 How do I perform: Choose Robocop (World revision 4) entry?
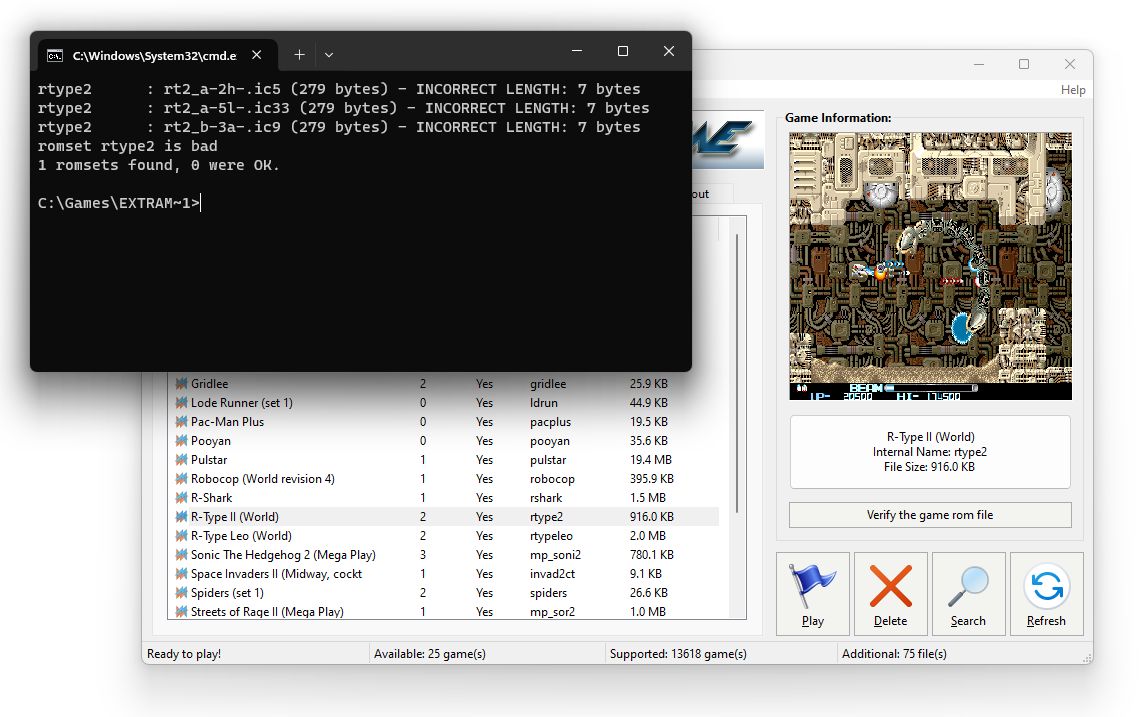pyautogui.click(x=262, y=479)
